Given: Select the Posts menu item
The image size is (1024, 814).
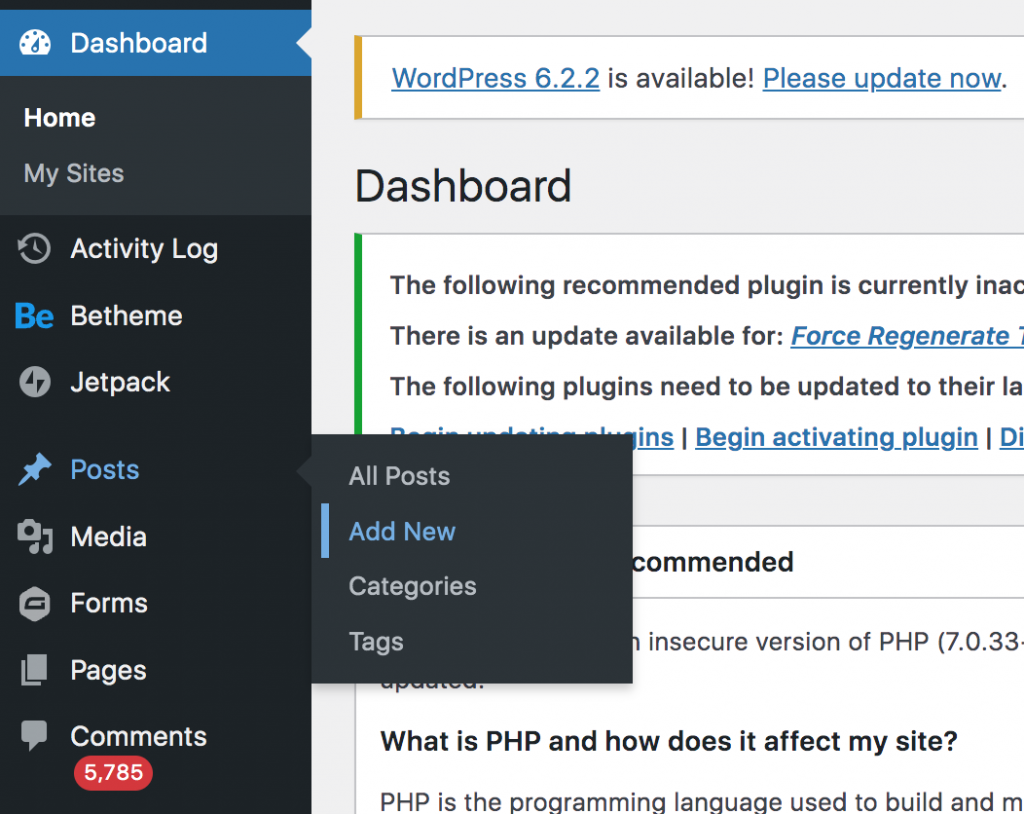Looking at the screenshot, I should click(155, 470).
